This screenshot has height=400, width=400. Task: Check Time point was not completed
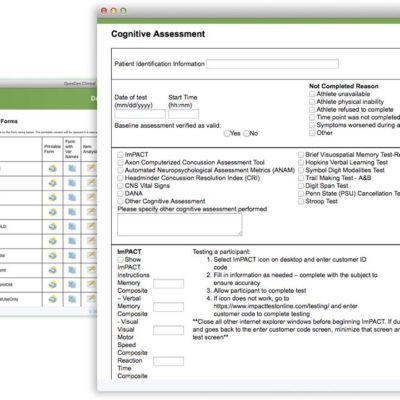[x=312, y=117]
